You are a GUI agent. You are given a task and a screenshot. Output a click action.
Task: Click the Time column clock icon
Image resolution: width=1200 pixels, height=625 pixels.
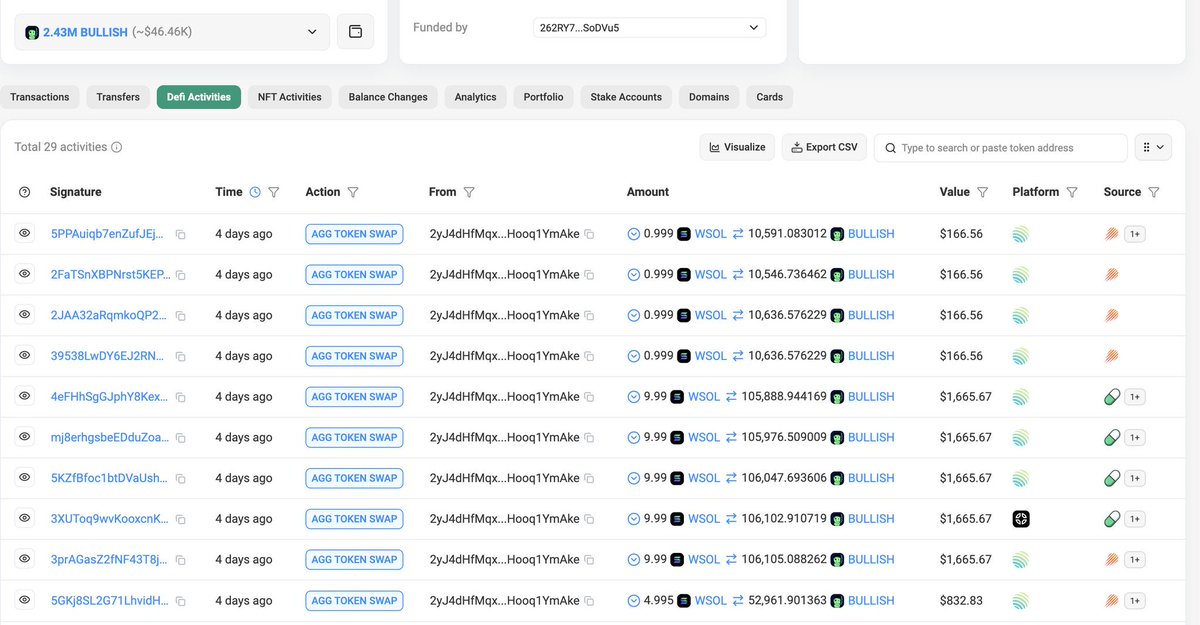click(x=255, y=192)
